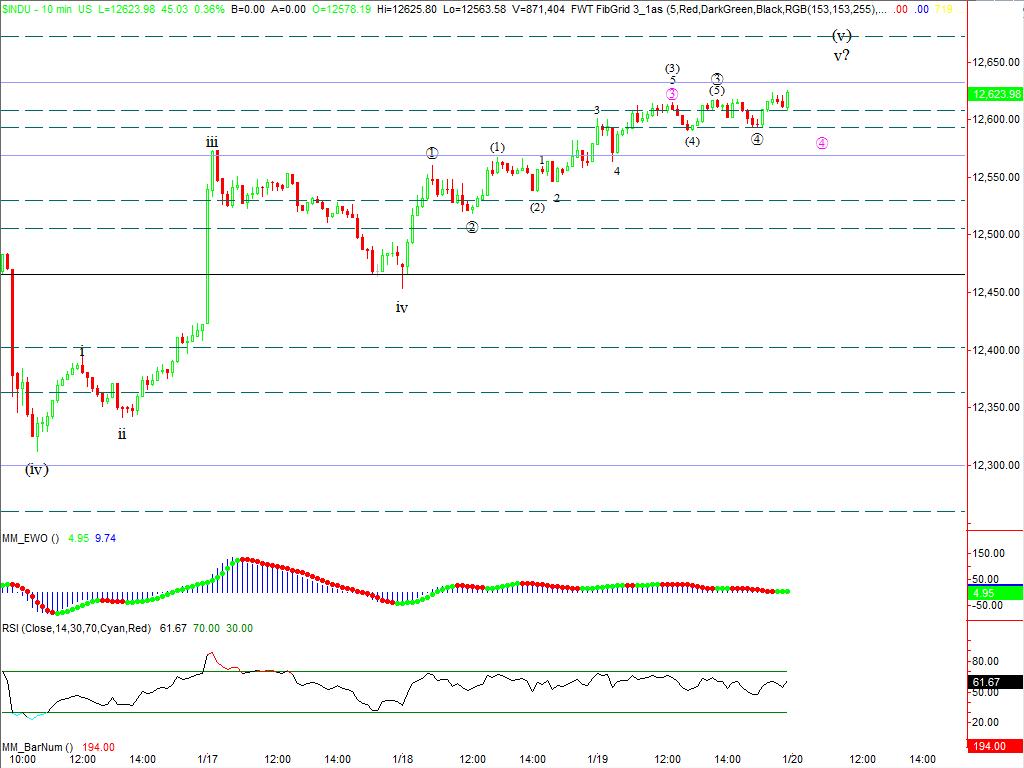Select the (v) wave label at top right
The height and width of the screenshot is (768, 1024).
pyautogui.click(x=842, y=36)
